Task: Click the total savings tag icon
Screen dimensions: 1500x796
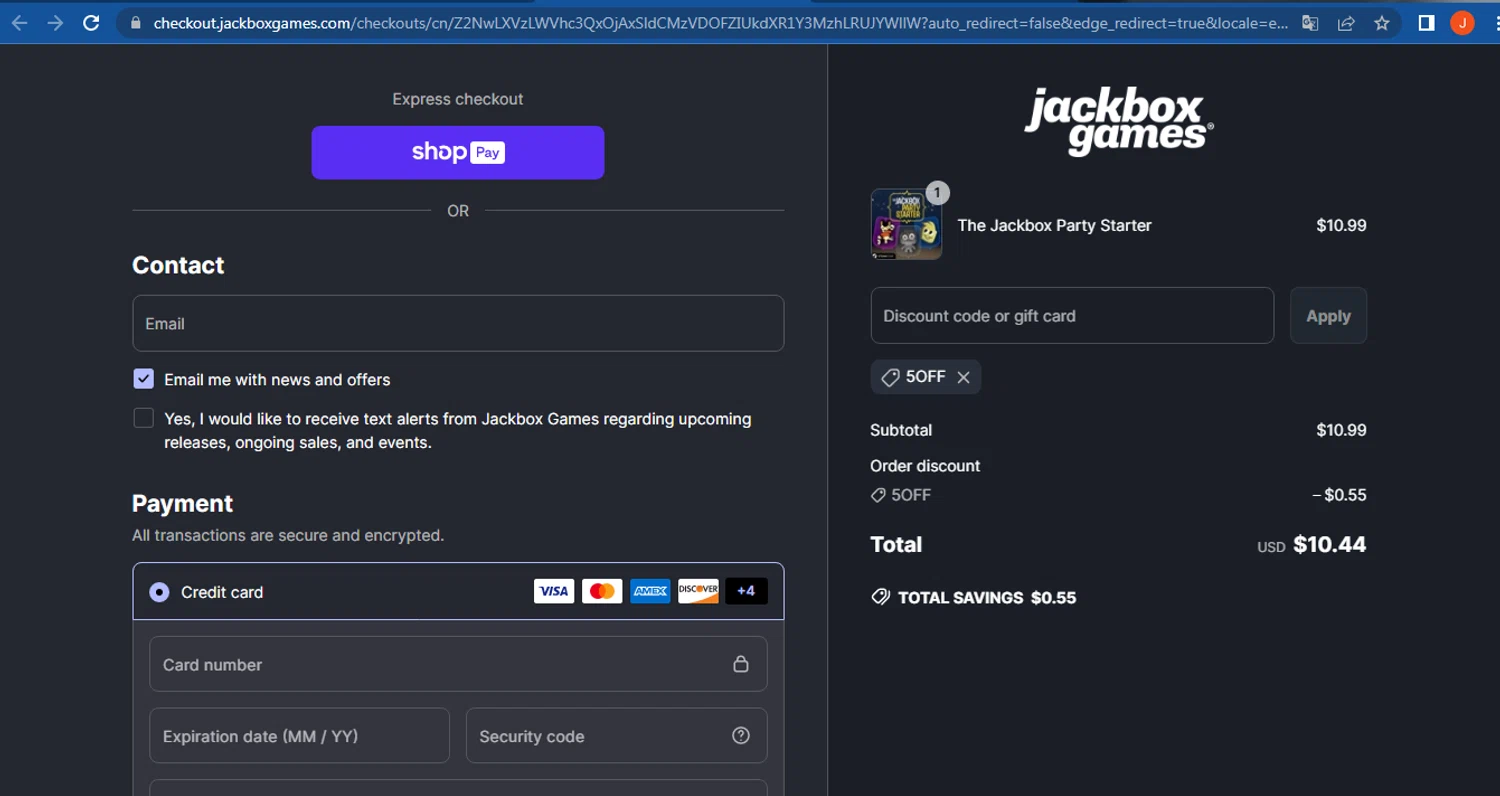Action: [881, 597]
